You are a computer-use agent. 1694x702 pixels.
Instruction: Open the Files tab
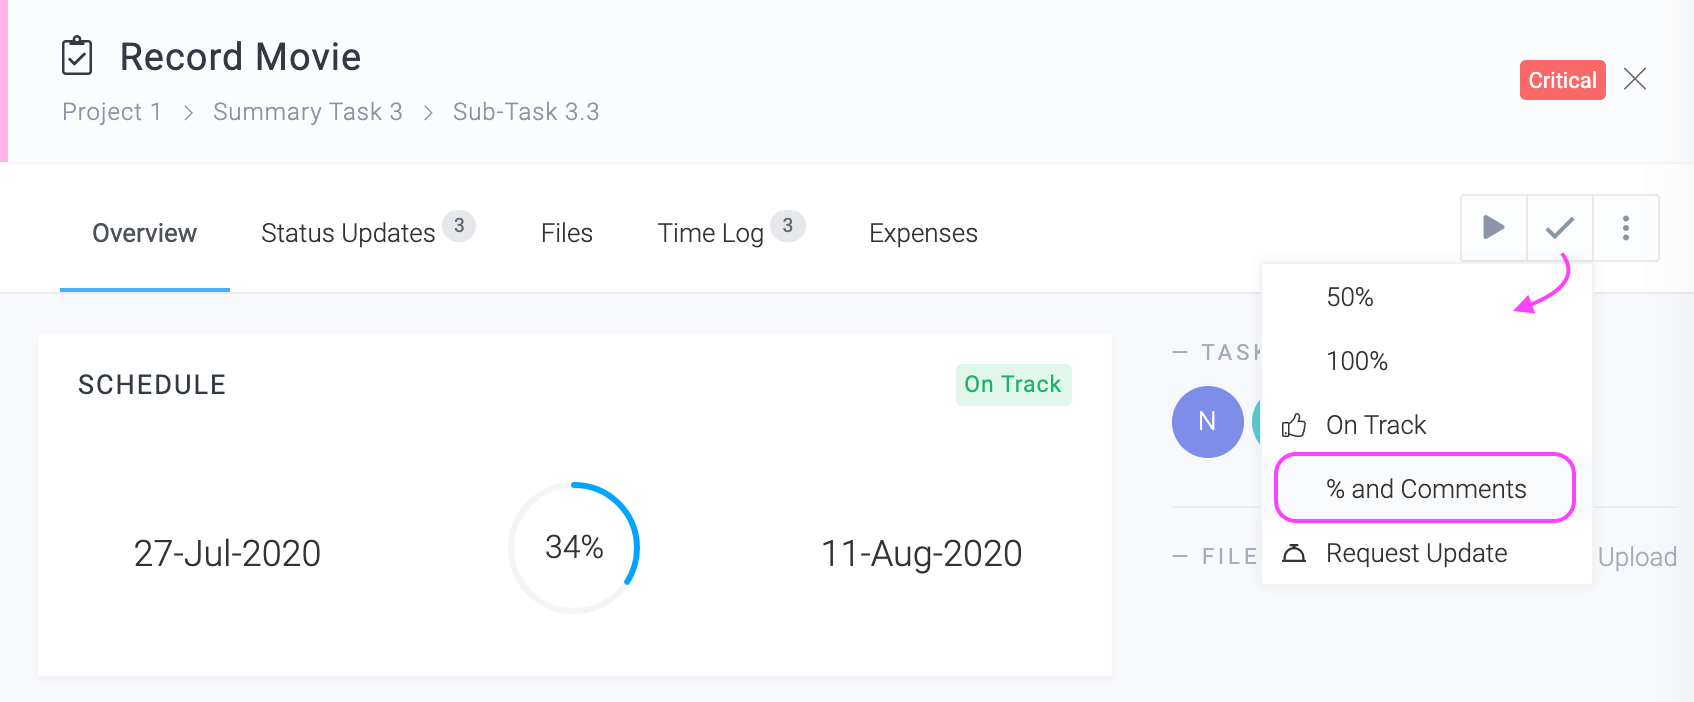pyautogui.click(x=566, y=233)
